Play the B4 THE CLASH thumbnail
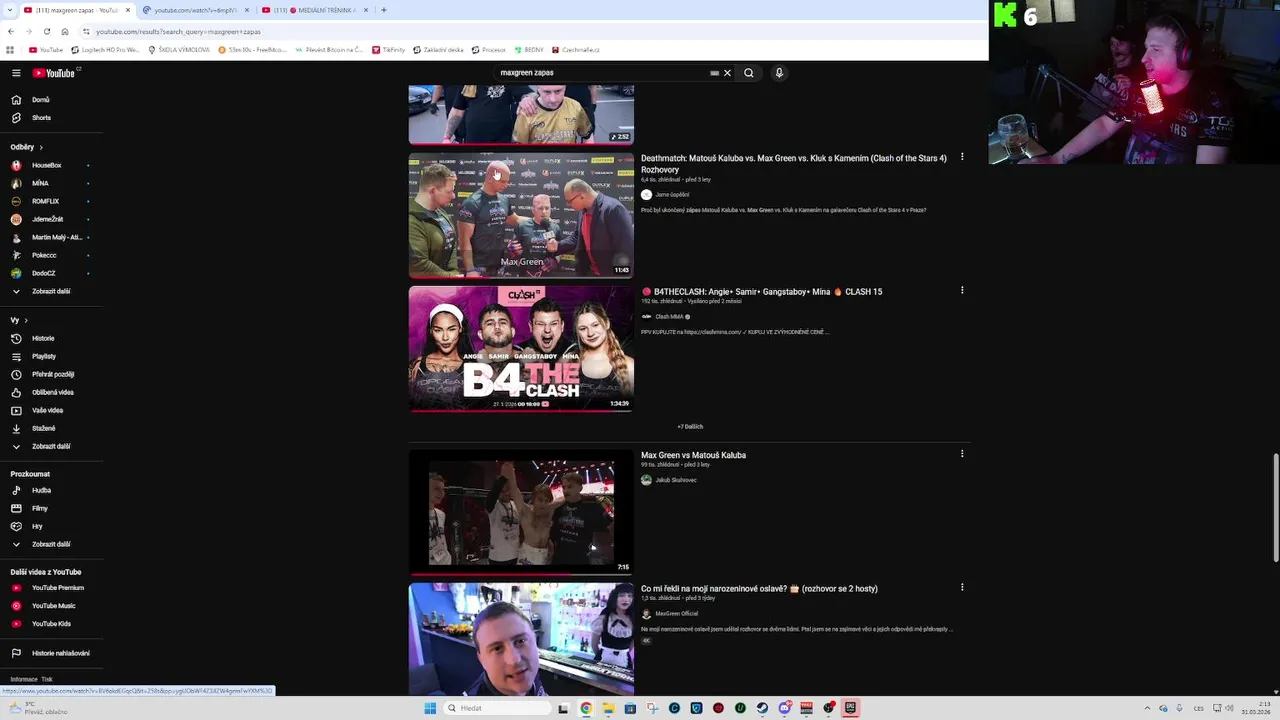The height and width of the screenshot is (720, 1280). (x=521, y=349)
